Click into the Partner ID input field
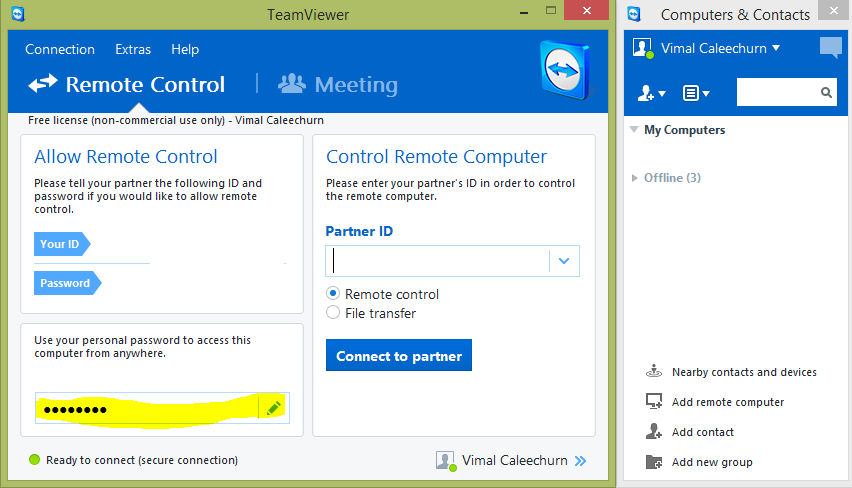Screen dimensions: 852x488 coord(437,261)
